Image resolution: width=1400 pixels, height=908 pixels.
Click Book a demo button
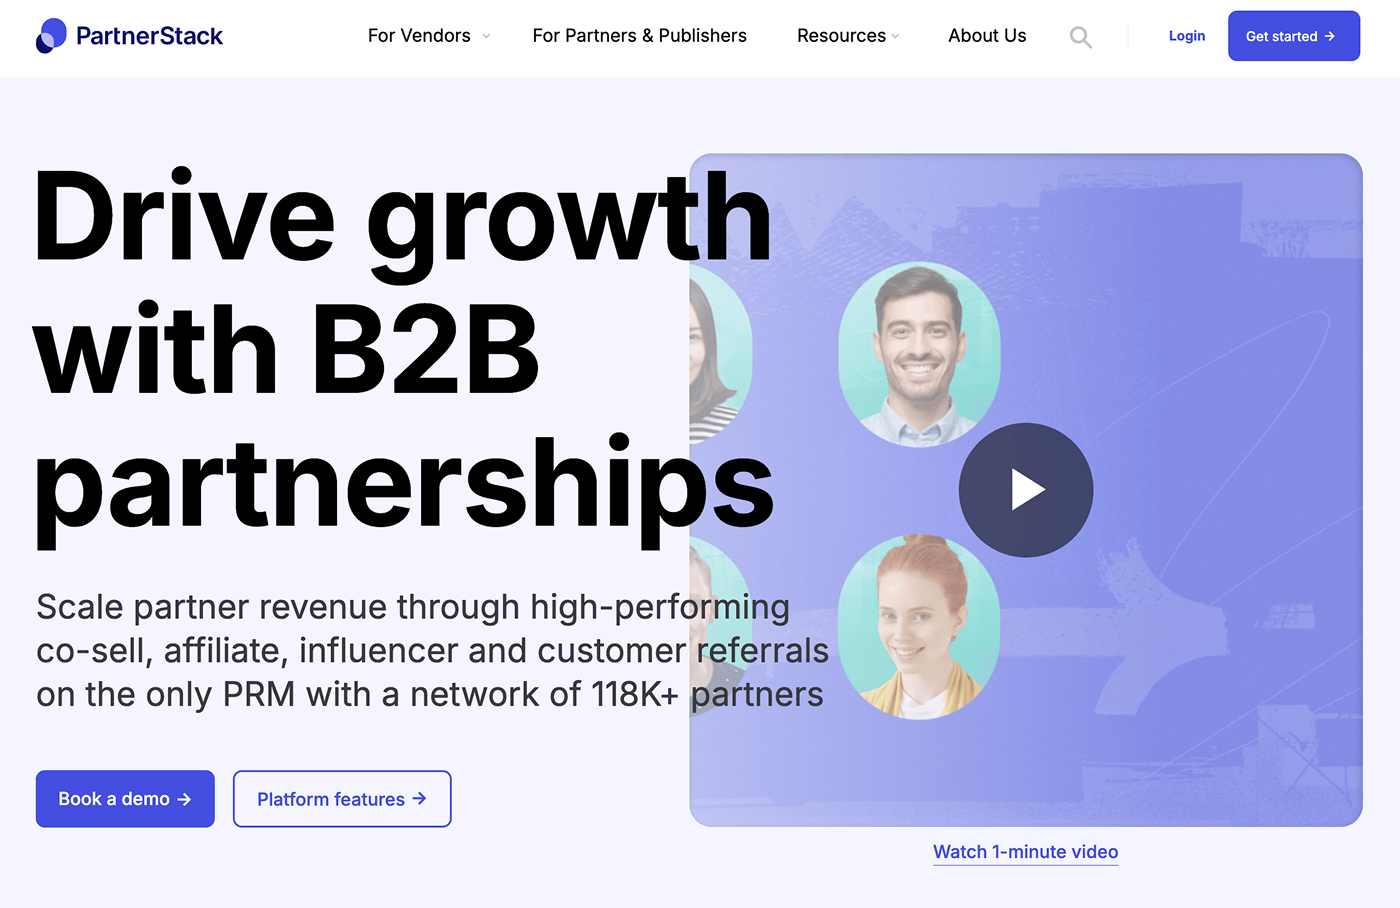pos(125,799)
